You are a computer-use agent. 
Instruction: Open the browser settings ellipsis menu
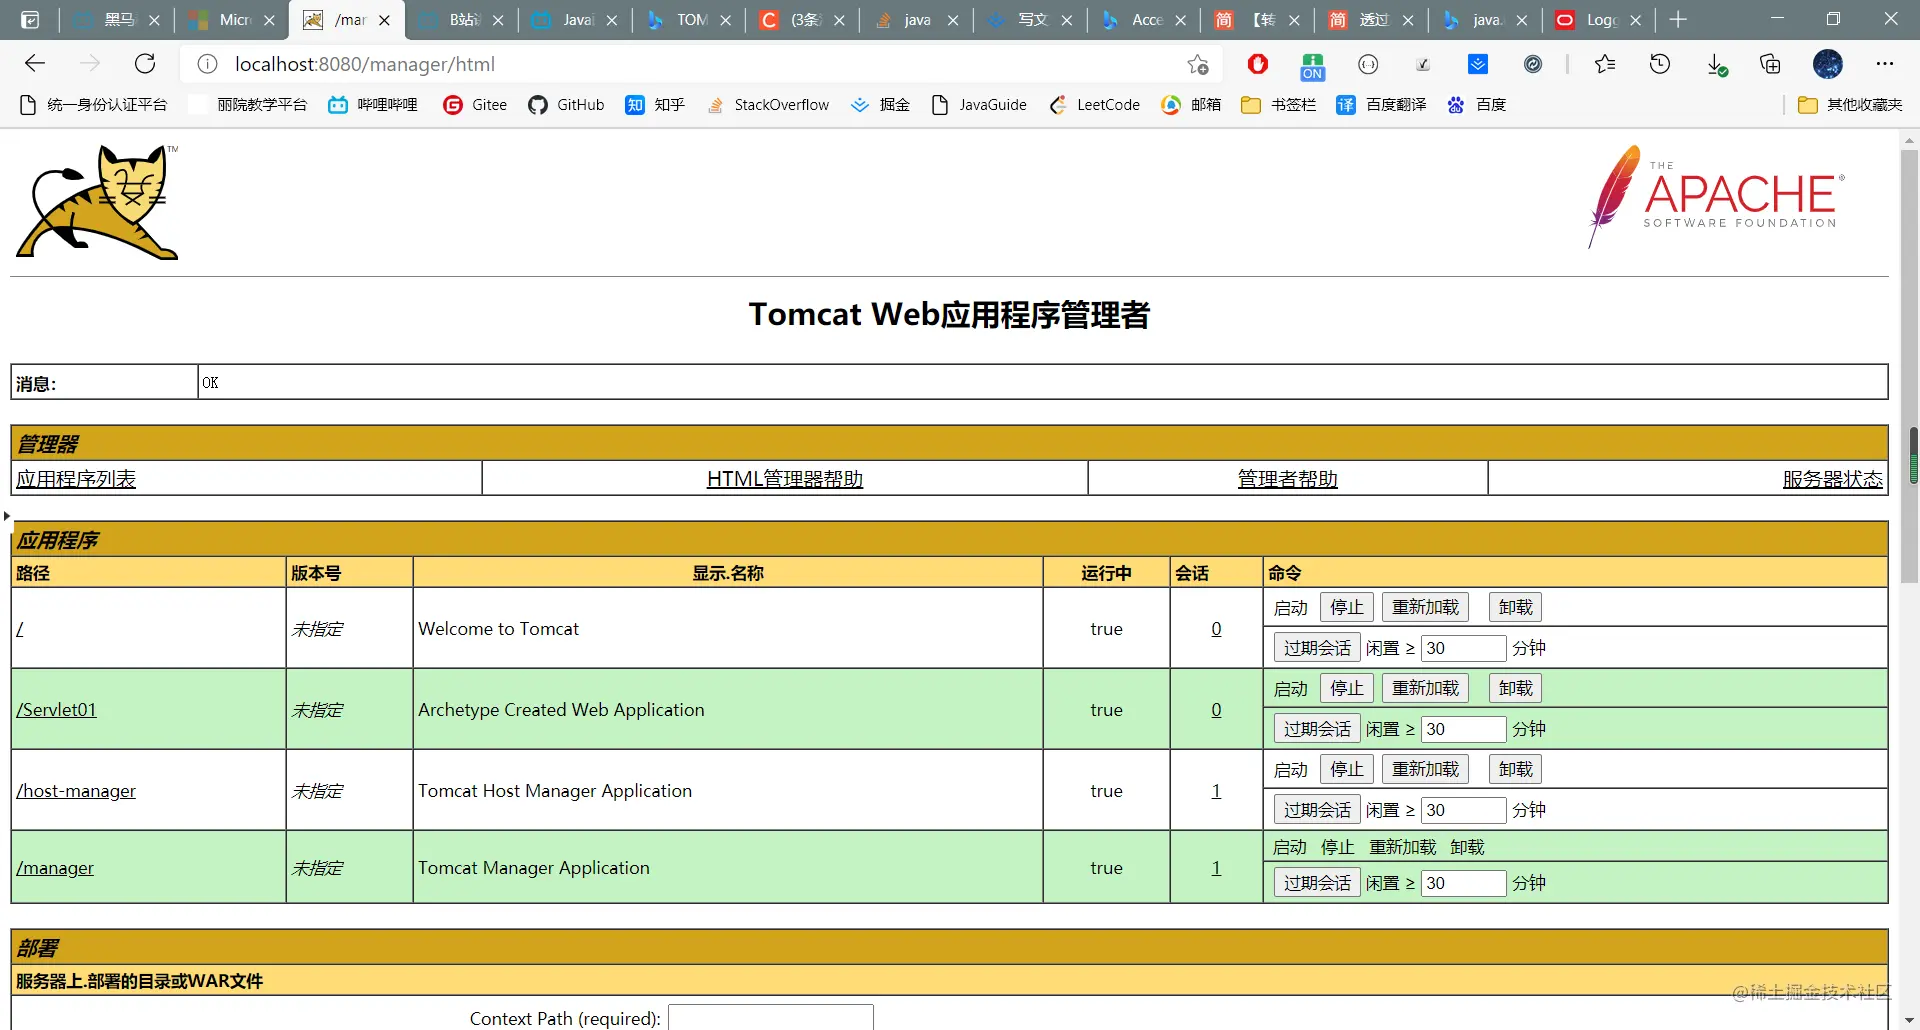[1885, 64]
